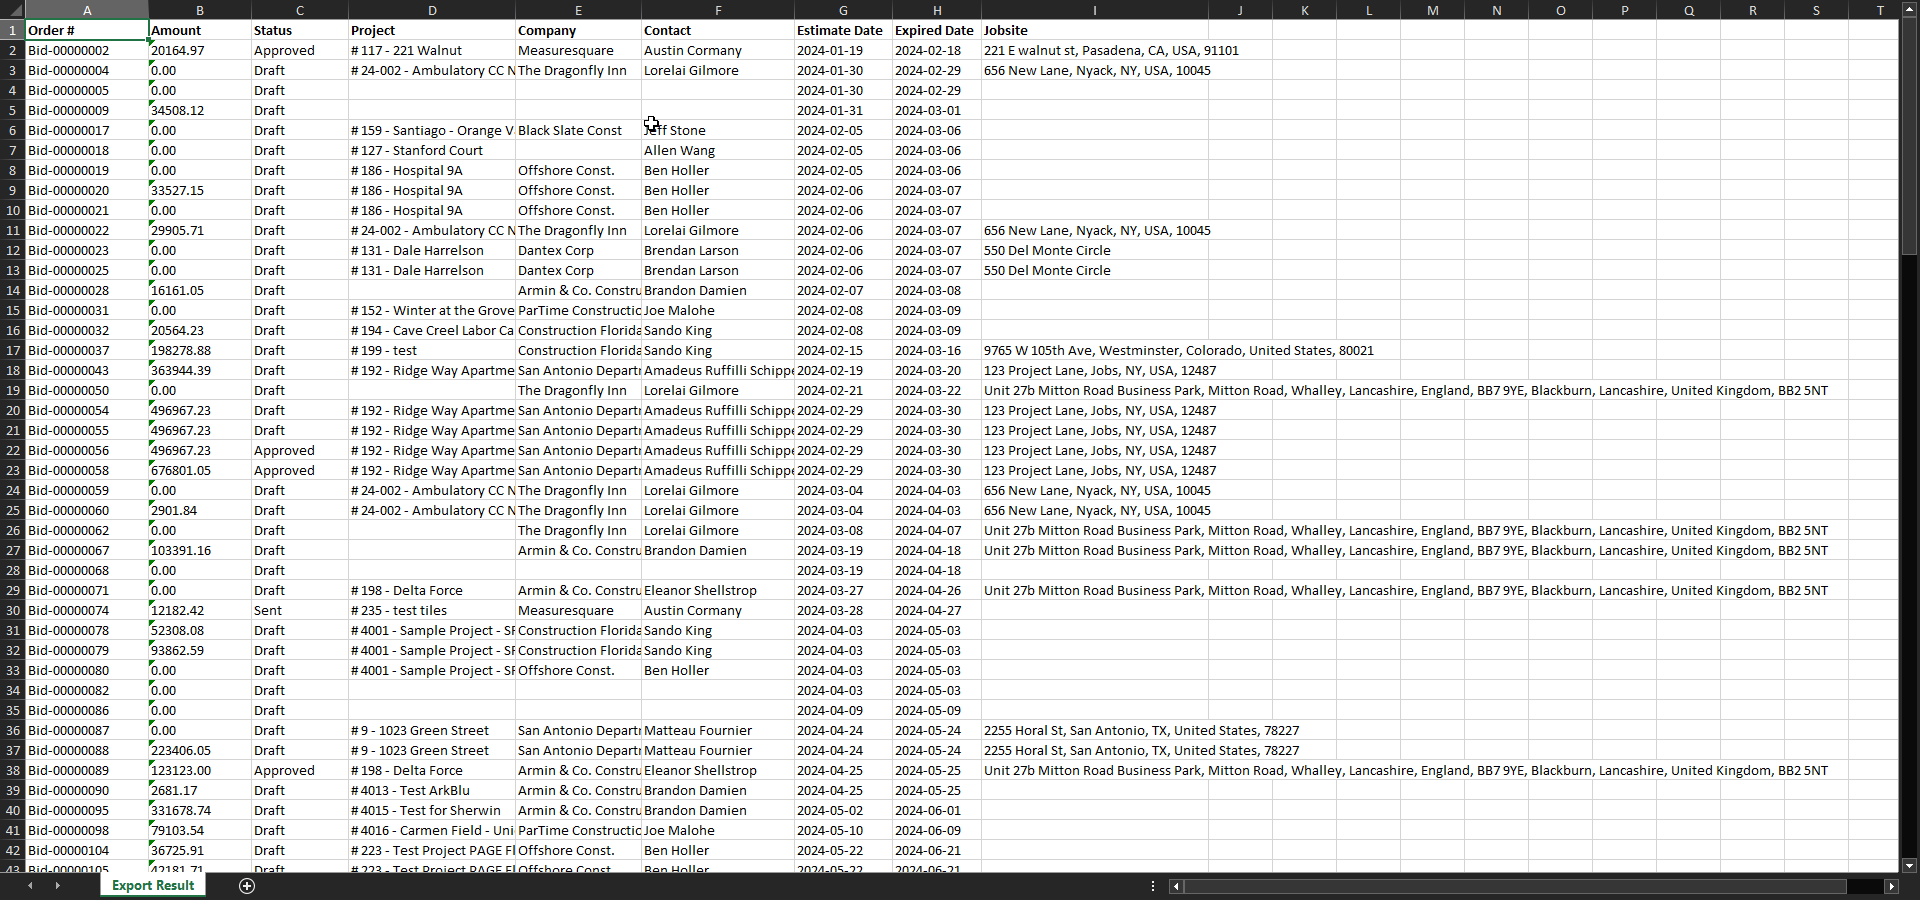Select amount cell "363944.39"
The image size is (1920, 900).
tap(199, 370)
